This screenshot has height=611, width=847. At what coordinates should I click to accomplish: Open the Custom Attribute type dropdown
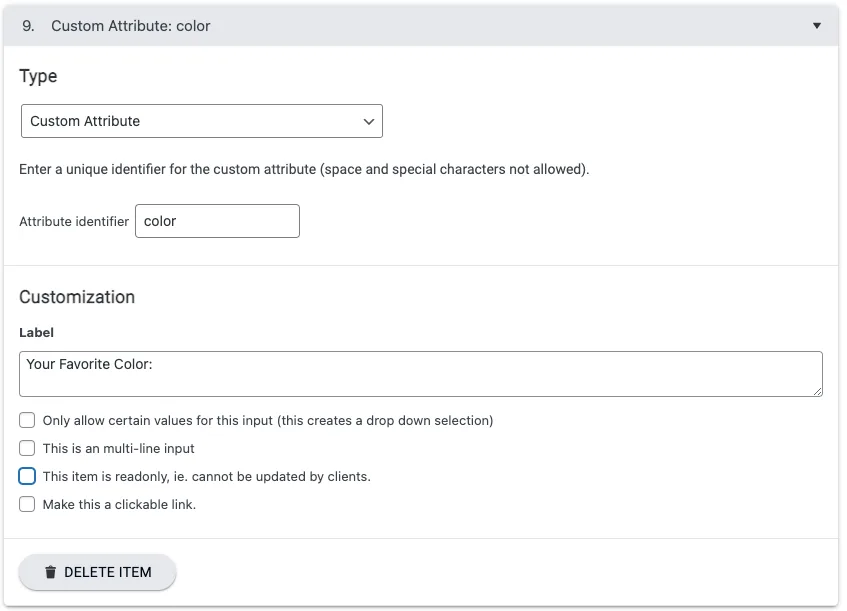[200, 121]
